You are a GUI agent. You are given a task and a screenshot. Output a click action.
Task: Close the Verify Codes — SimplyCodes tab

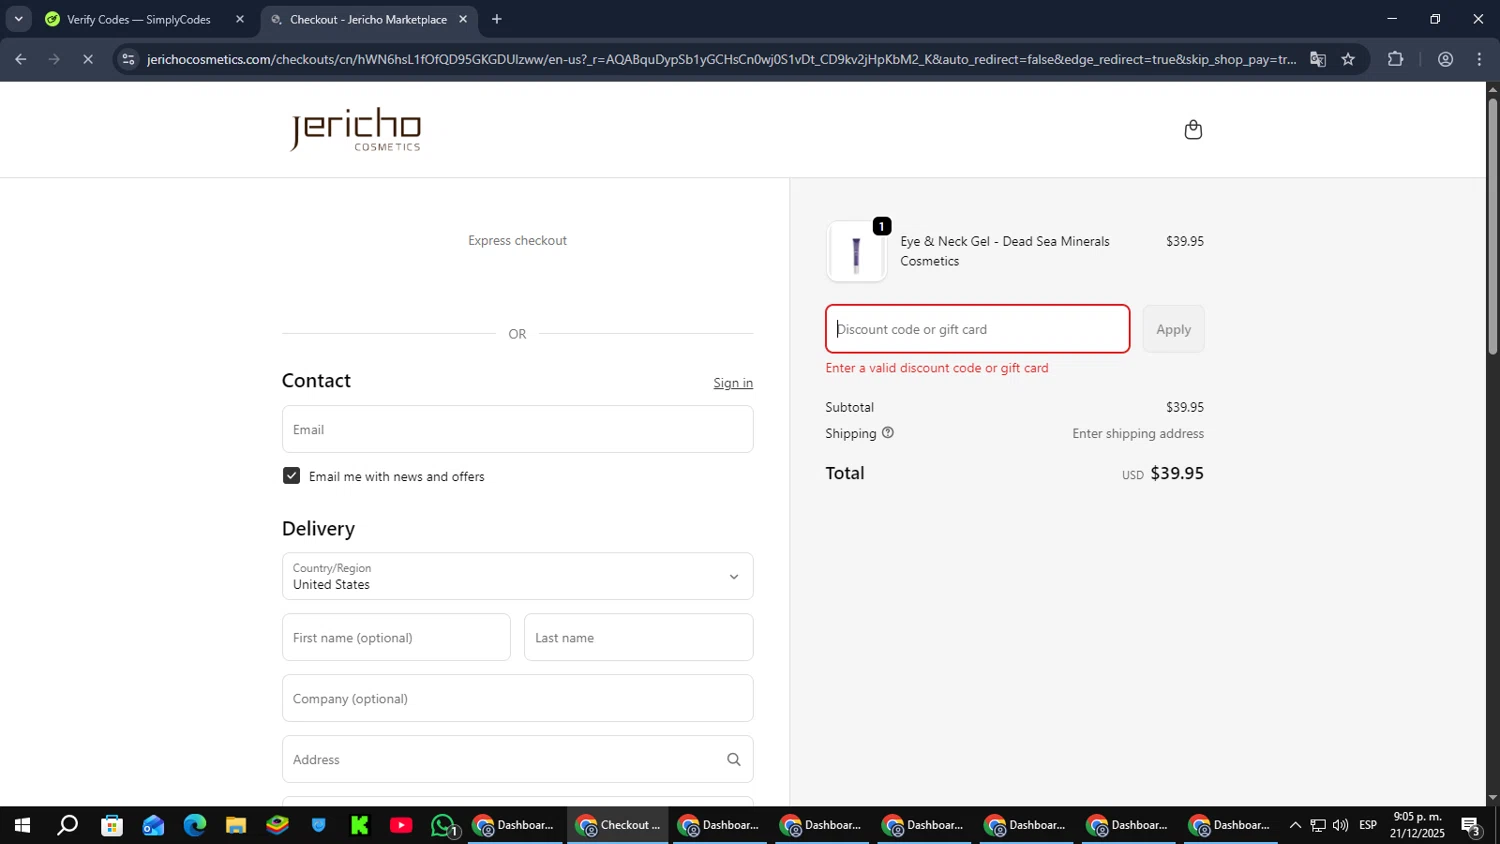pos(239,19)
